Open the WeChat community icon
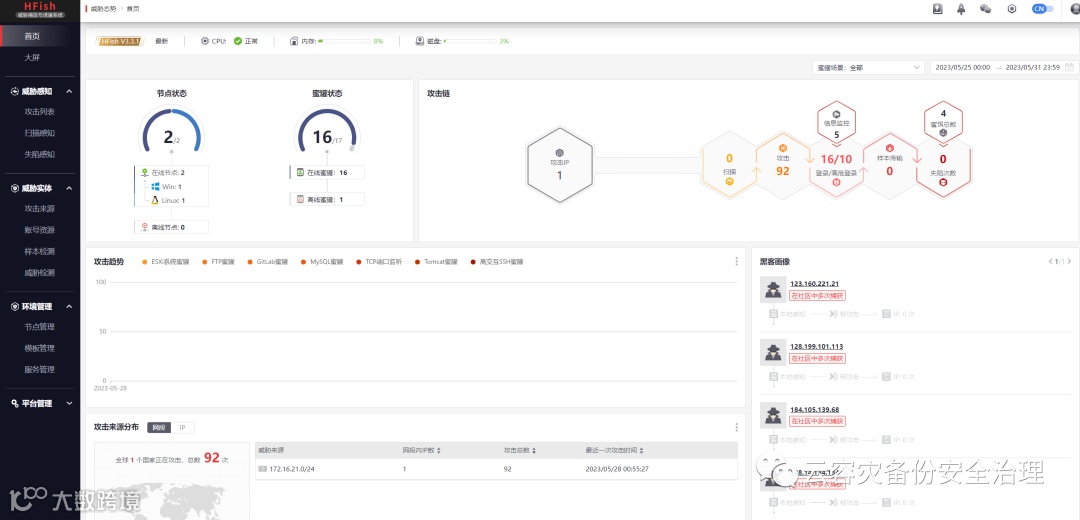This screenshot has height=520, width=1080. point(986,9)
